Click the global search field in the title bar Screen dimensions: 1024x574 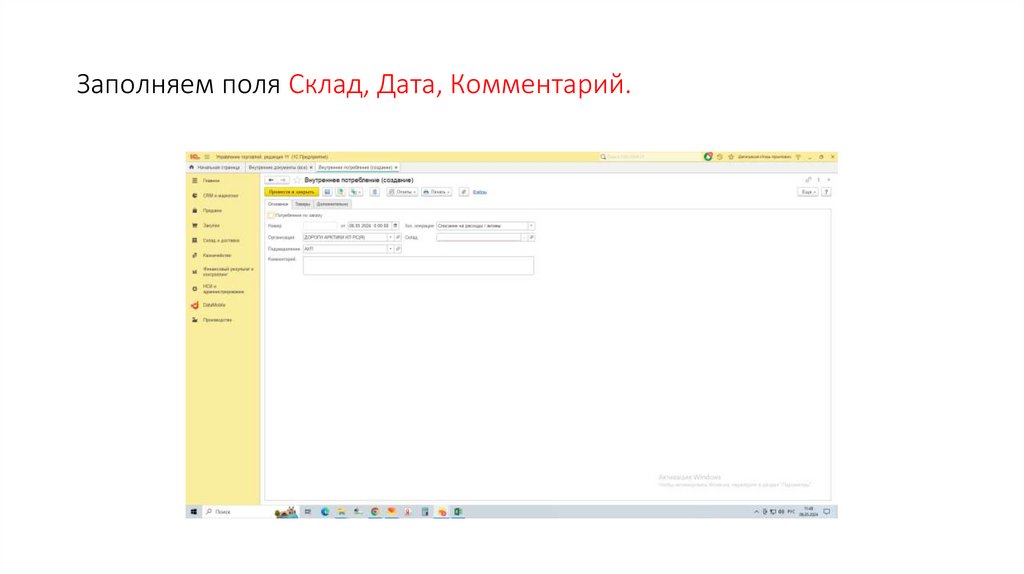coord(650,157)
